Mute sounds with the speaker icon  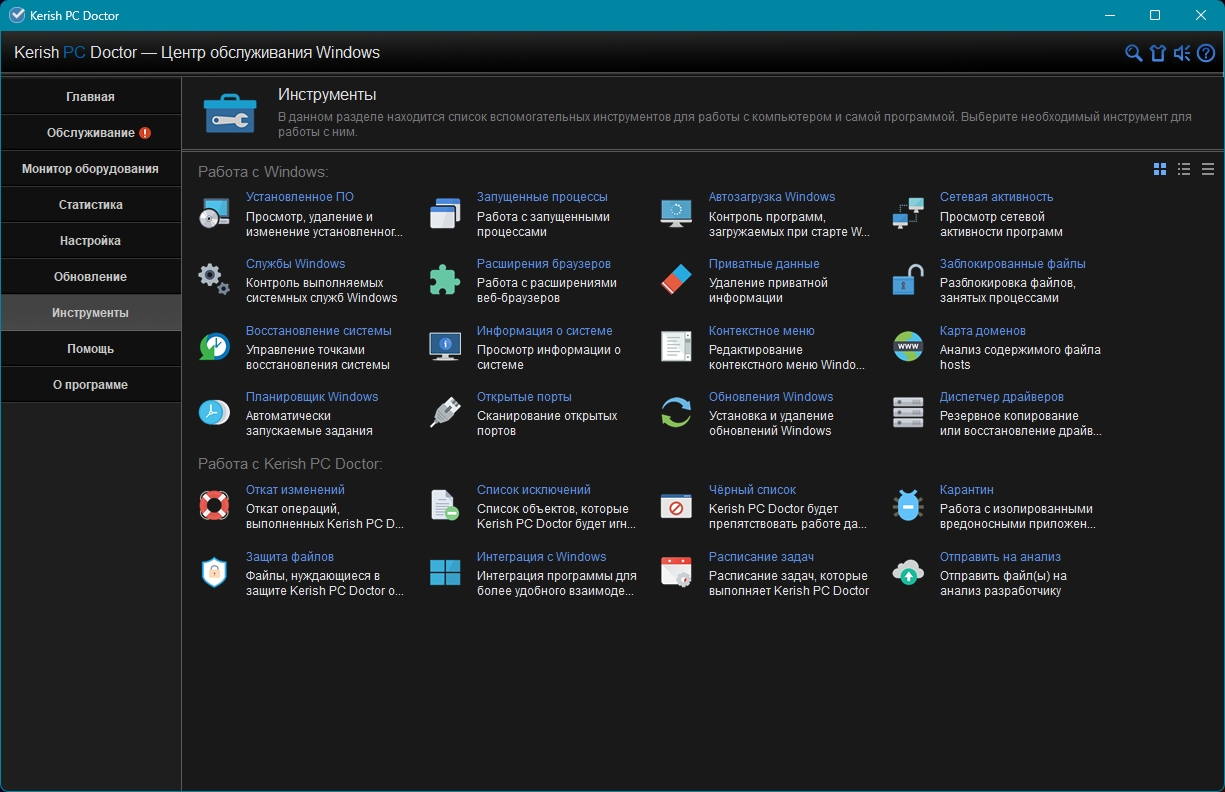pyautogui.click(x=1182, y=53)
